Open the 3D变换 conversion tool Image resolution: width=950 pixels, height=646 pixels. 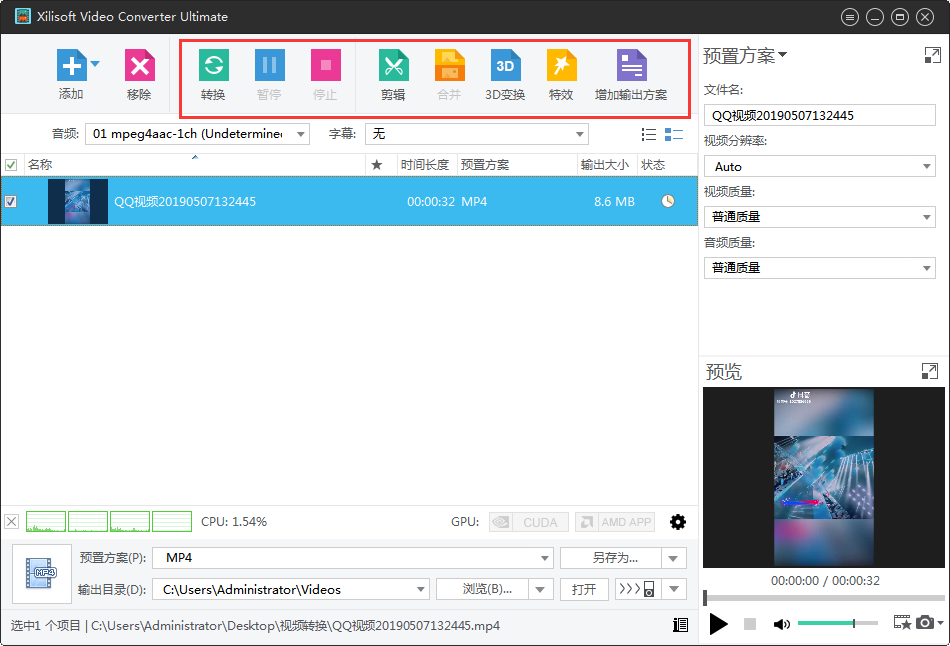(x=505, y=65)
